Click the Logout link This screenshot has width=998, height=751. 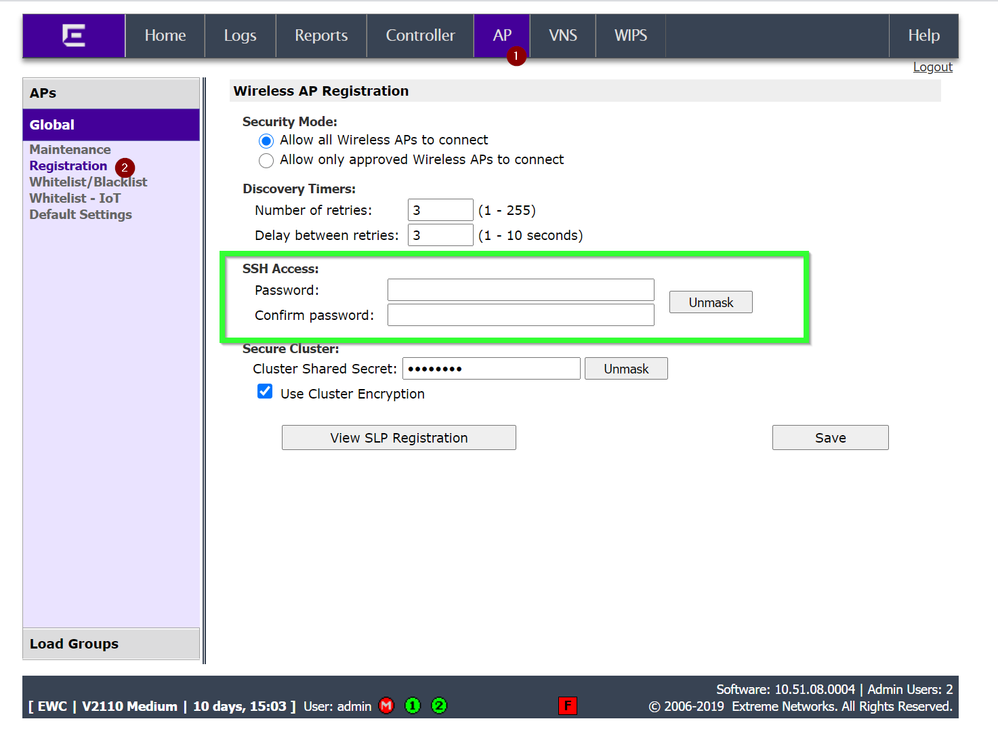coord(932,67)
